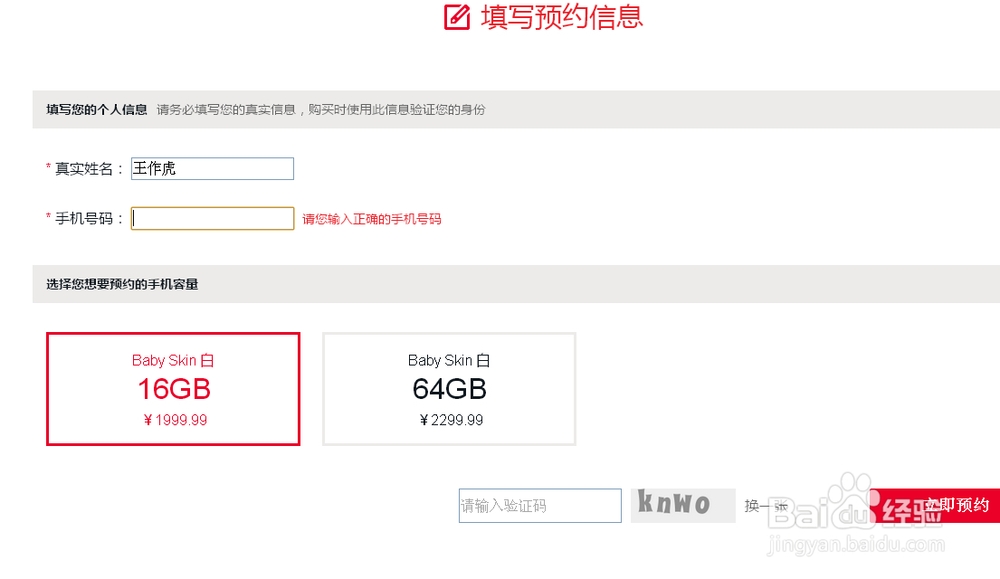Click the 选择您想要预约的手机容量 section bar

(120, 284)
